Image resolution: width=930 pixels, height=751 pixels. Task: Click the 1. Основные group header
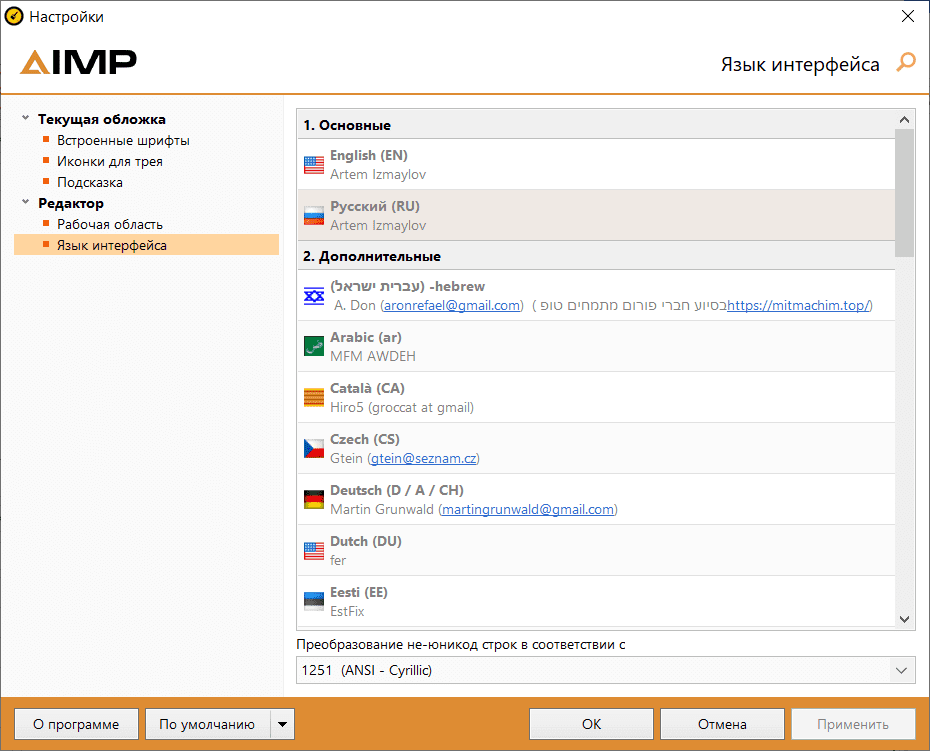tap(596, 125)
